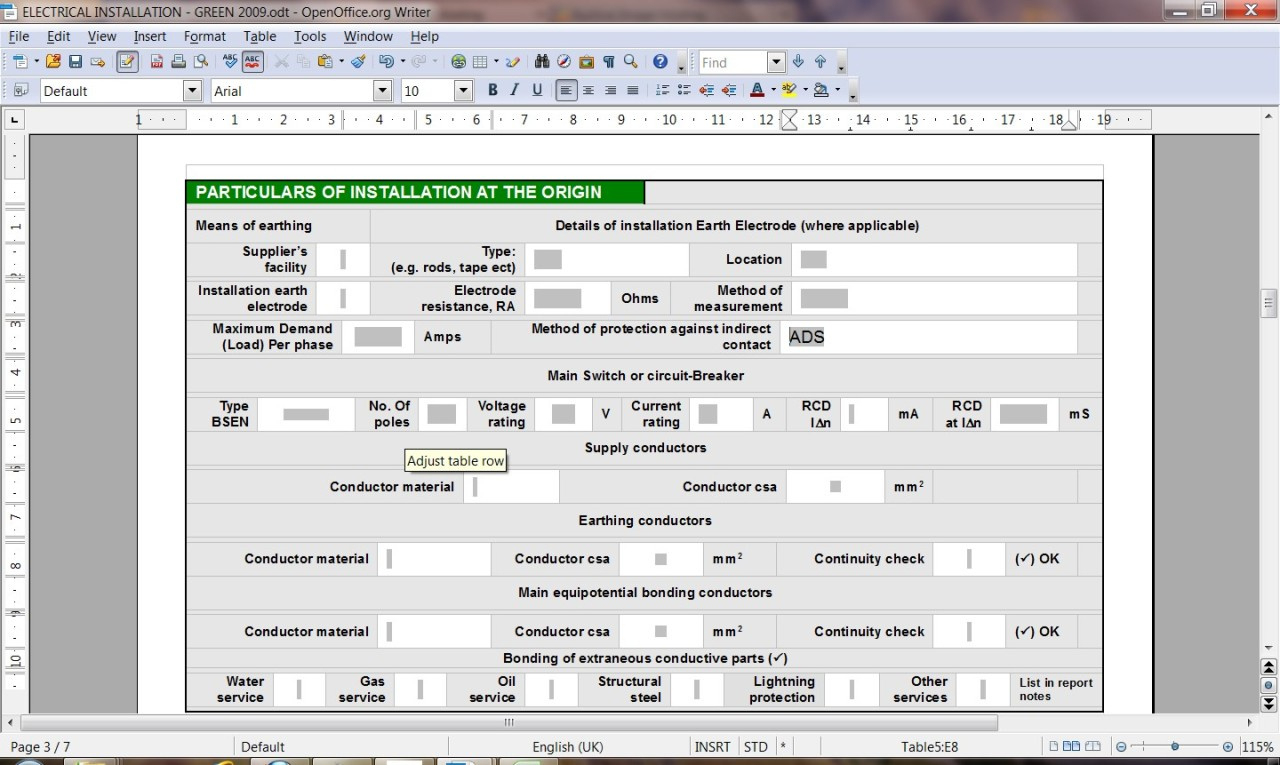Open the Insert menu
The height and width of the screenshot is (765, 1280).
pyautogui.click(x=150, y=36)
